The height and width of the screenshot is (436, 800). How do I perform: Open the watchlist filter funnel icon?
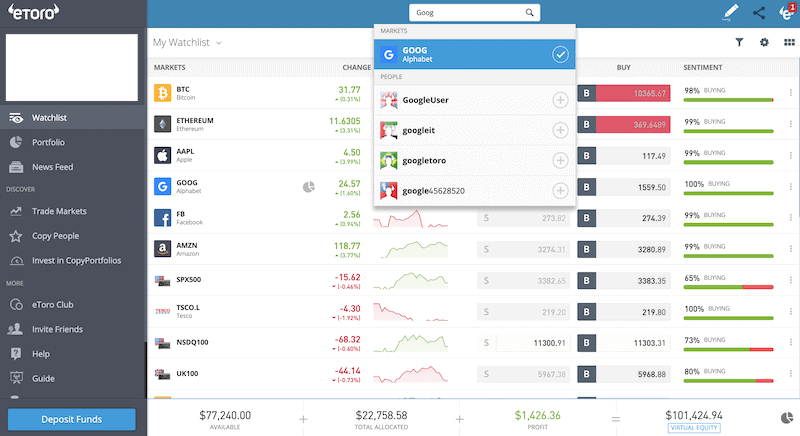pos(739,42)
